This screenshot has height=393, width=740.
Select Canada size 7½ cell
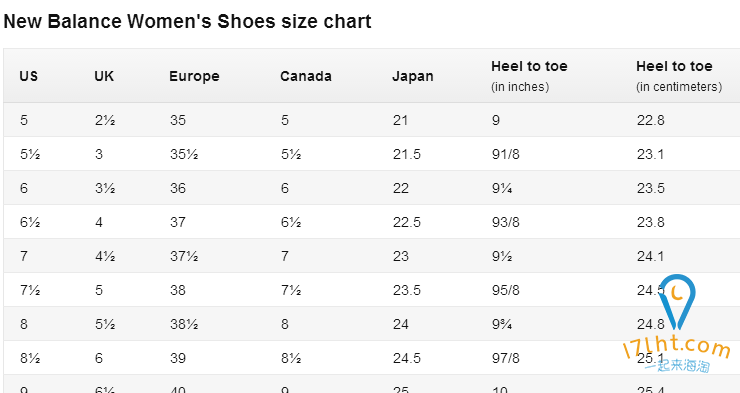point(291,290)
